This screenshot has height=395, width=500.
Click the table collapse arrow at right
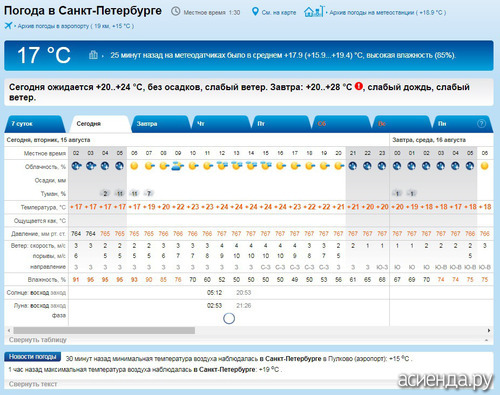487,340
